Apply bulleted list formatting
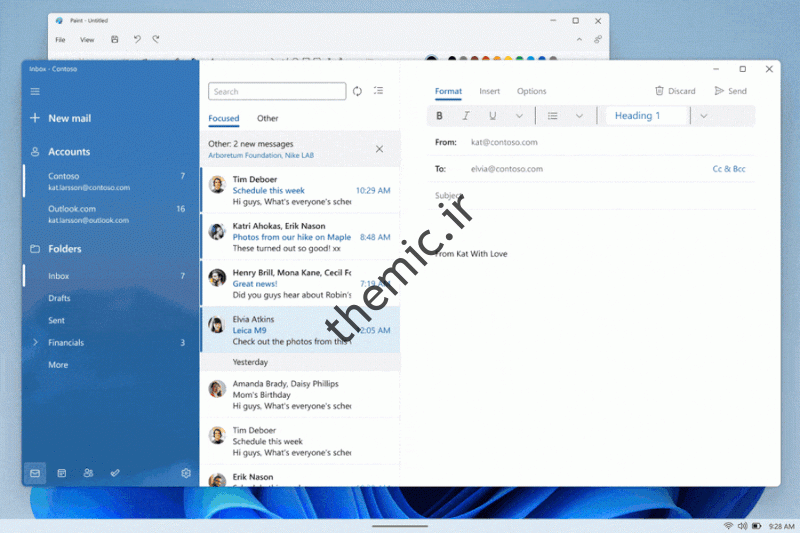800x533 pixels. pos(553,116)
